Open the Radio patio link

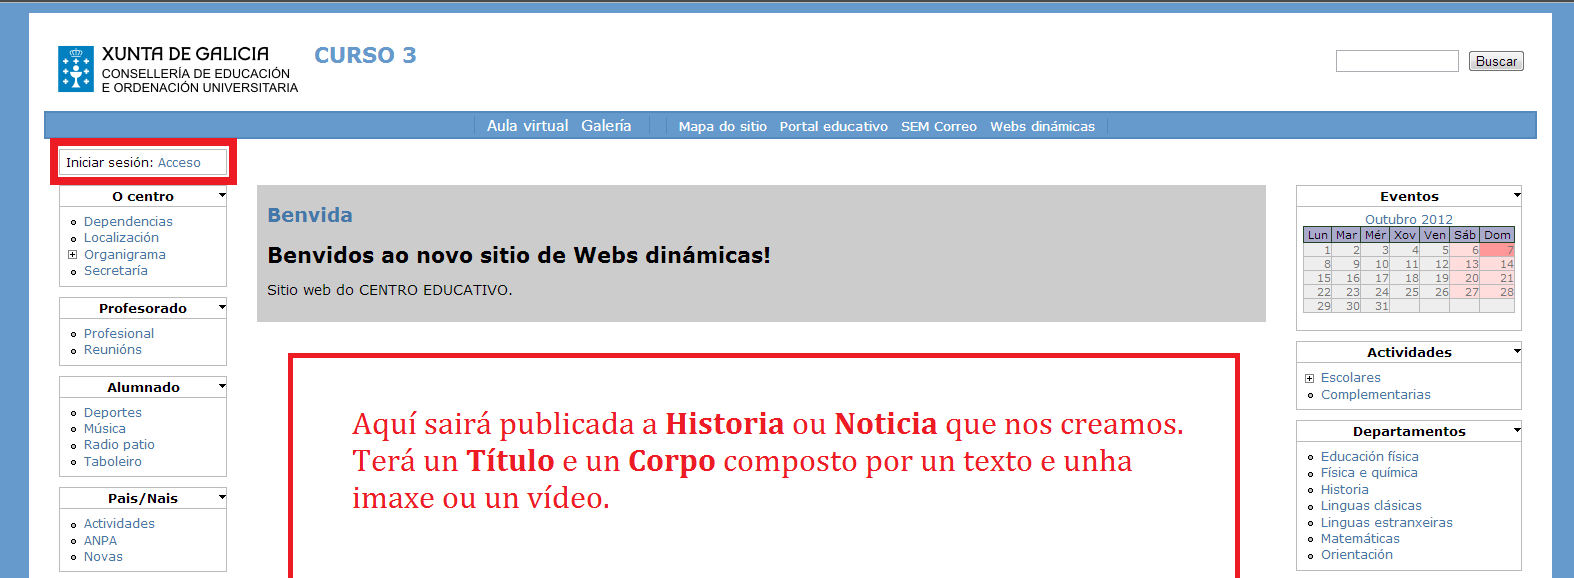[119, 445]
